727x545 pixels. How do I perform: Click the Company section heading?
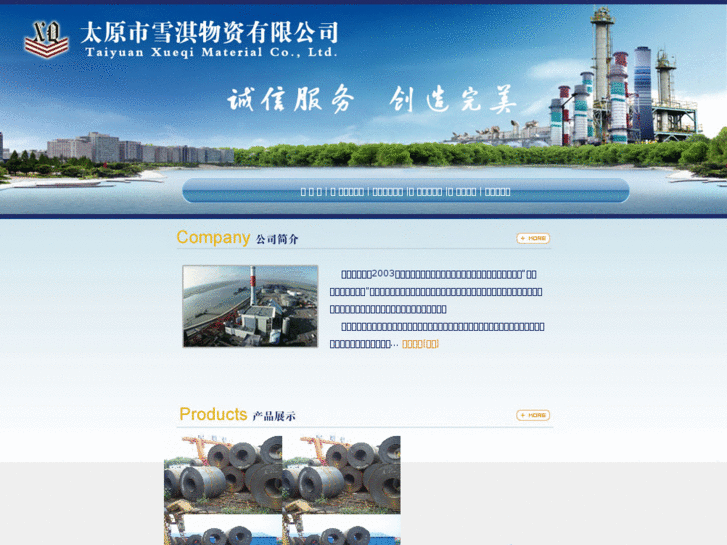coord(237,238)
